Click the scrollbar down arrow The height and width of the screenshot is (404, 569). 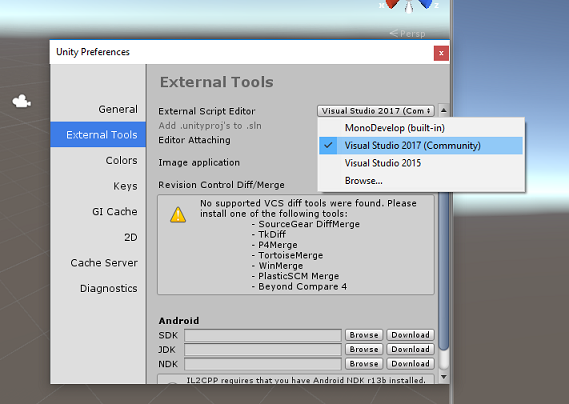click(x=443, y=377)
